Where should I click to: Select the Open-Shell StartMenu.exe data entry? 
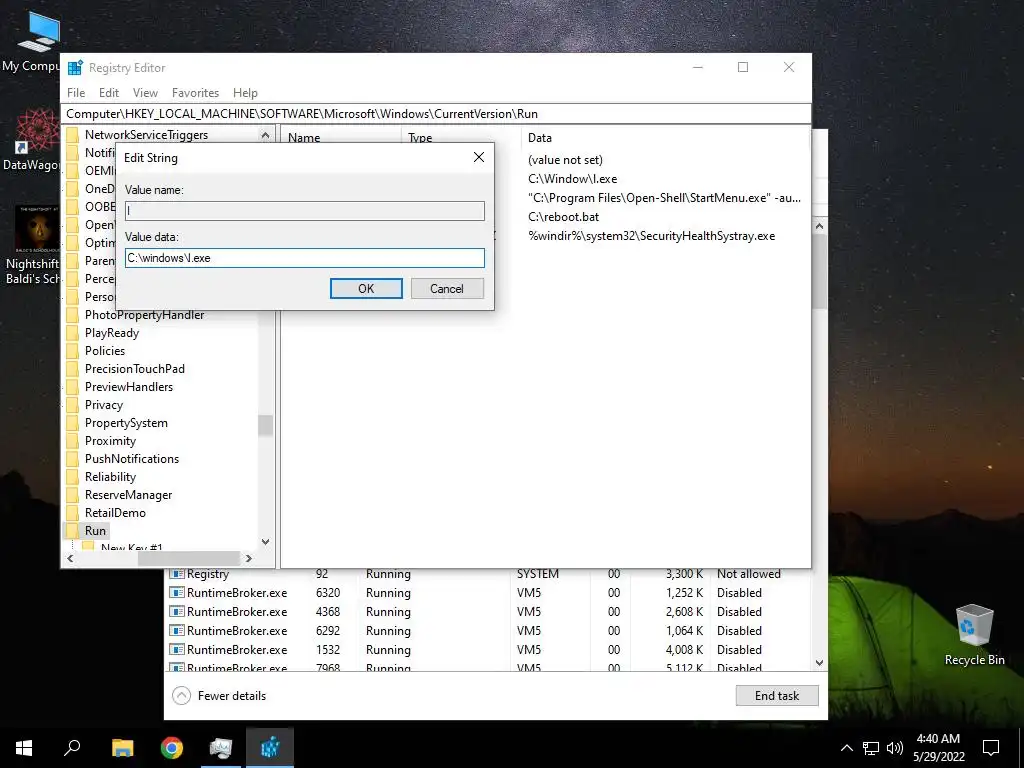(x=664, y=198)
